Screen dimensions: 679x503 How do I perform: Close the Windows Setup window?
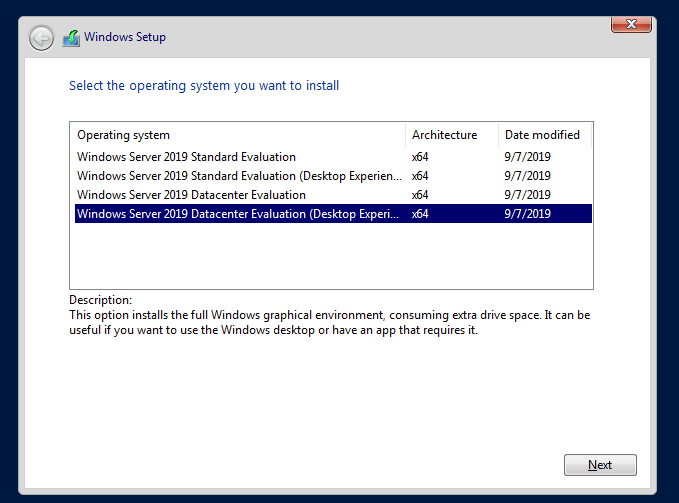[x=631, y=24]
